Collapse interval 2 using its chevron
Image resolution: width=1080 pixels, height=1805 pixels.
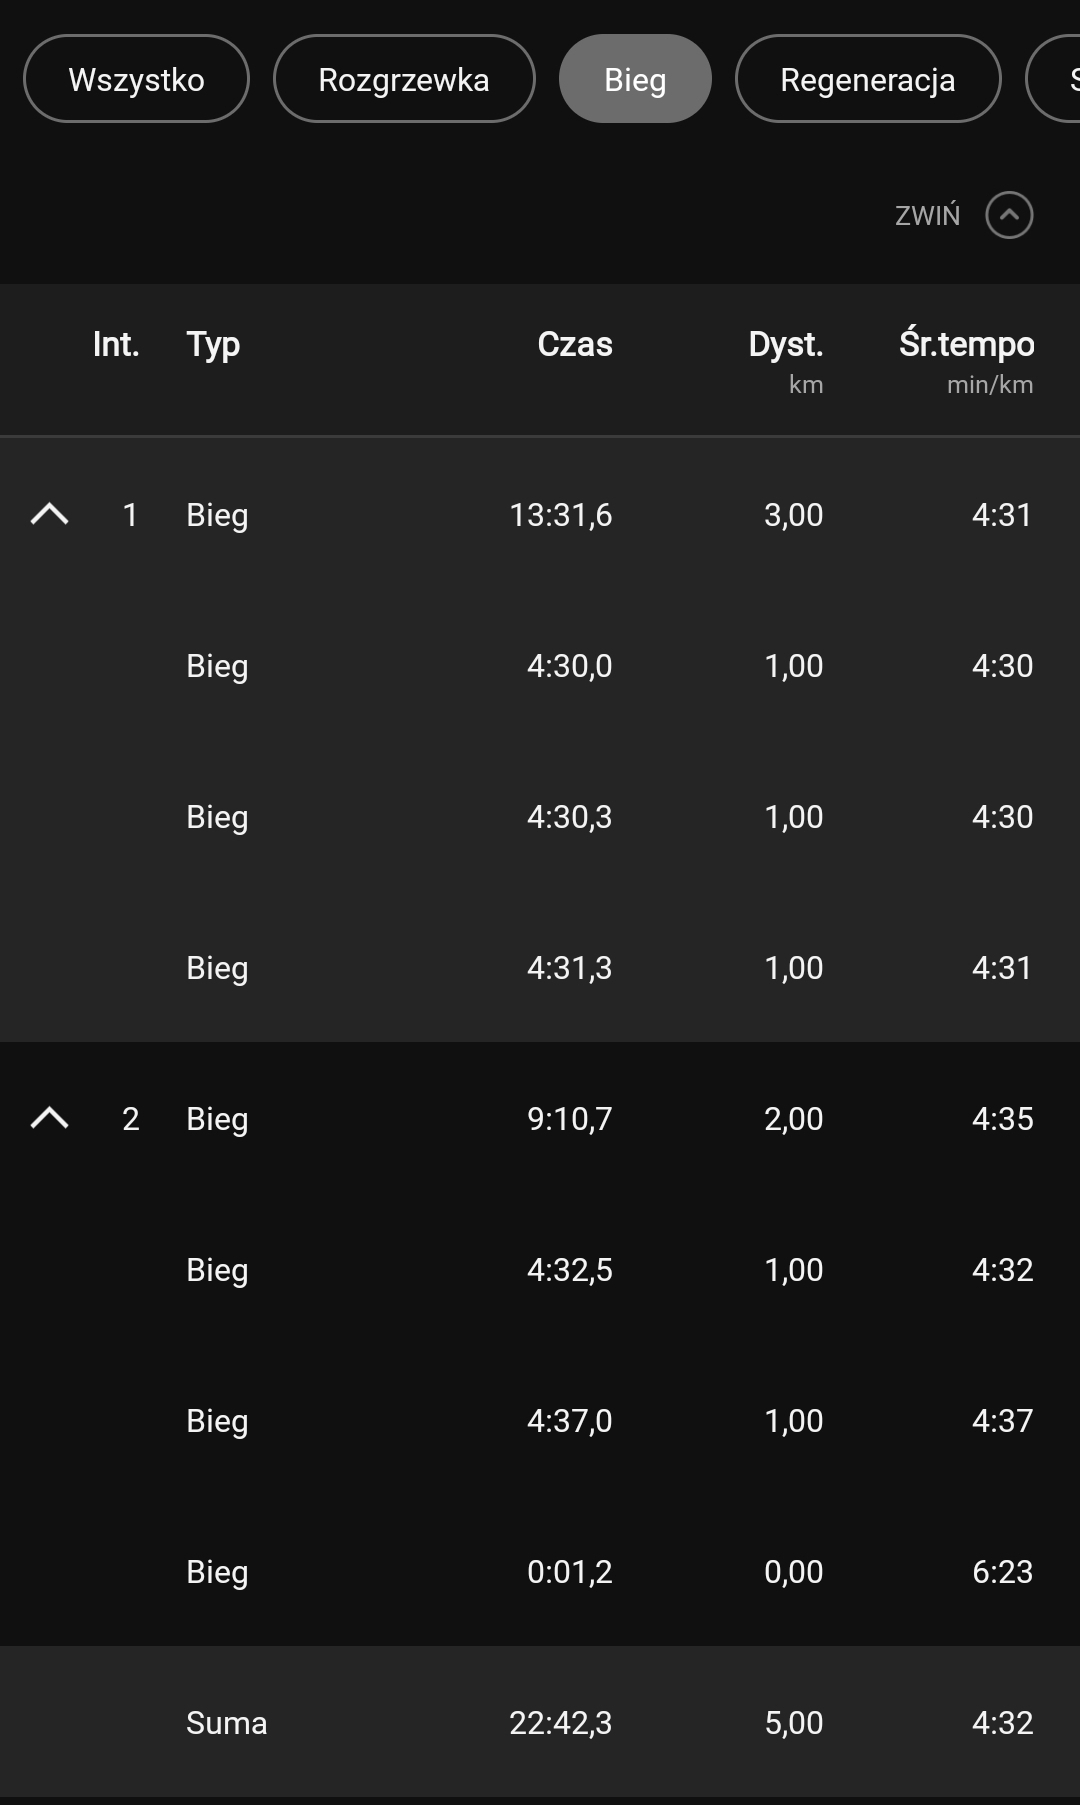click(49, 1118)
